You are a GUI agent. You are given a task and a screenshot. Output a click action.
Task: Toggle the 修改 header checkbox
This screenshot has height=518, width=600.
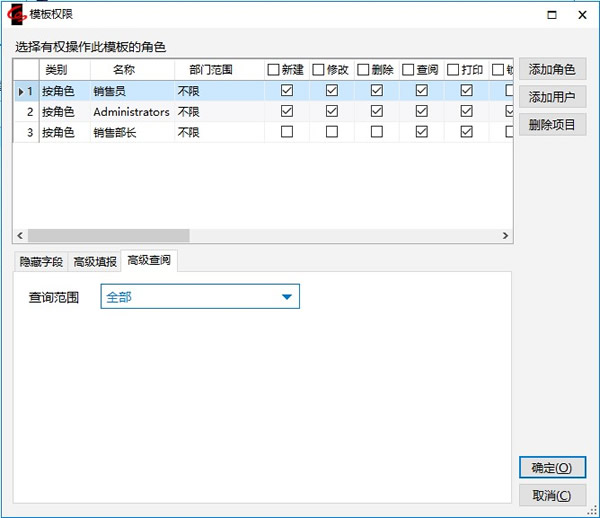(x=318, y=70)
